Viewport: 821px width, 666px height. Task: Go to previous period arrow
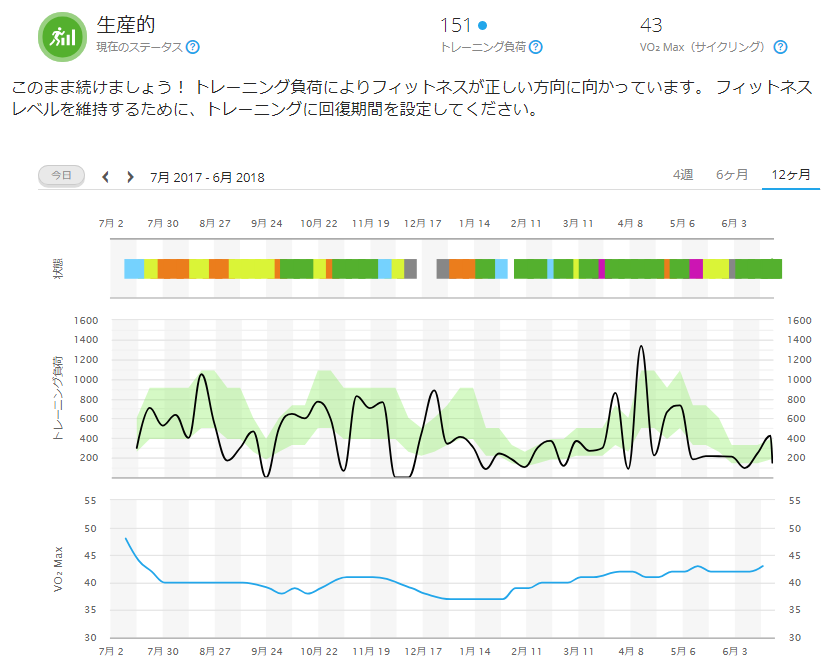105,177
